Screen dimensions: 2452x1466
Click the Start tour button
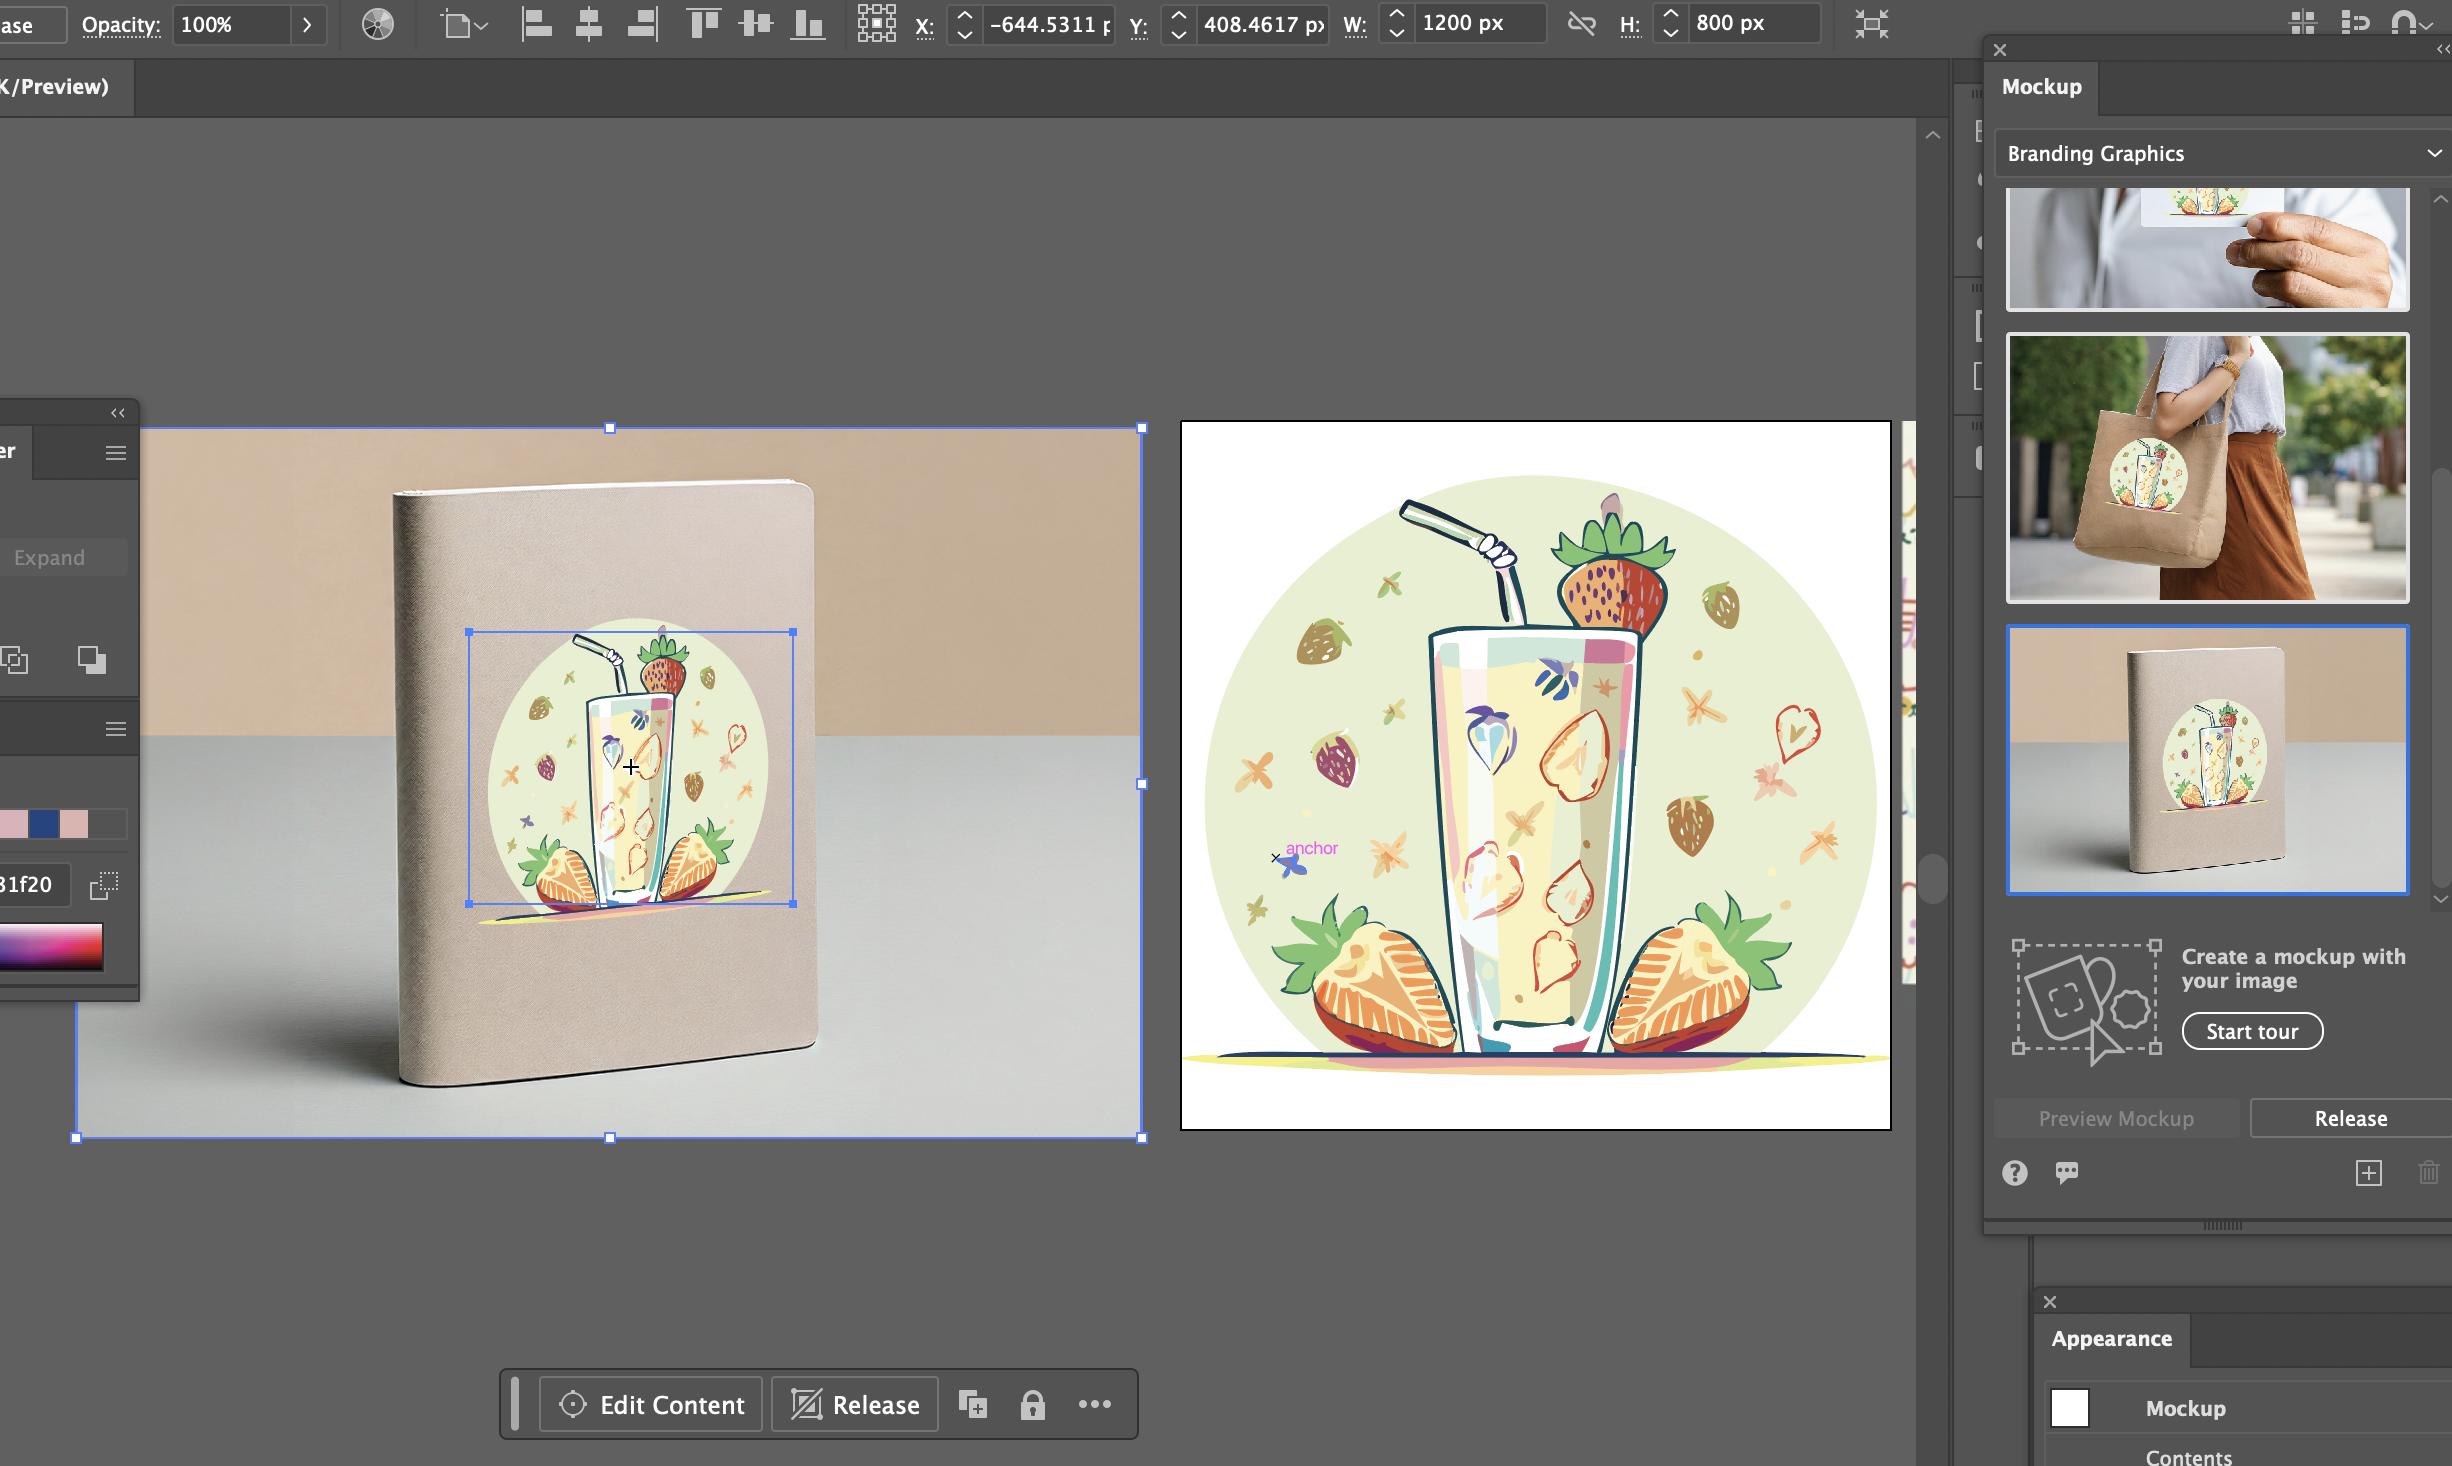pos(2252,1031)
